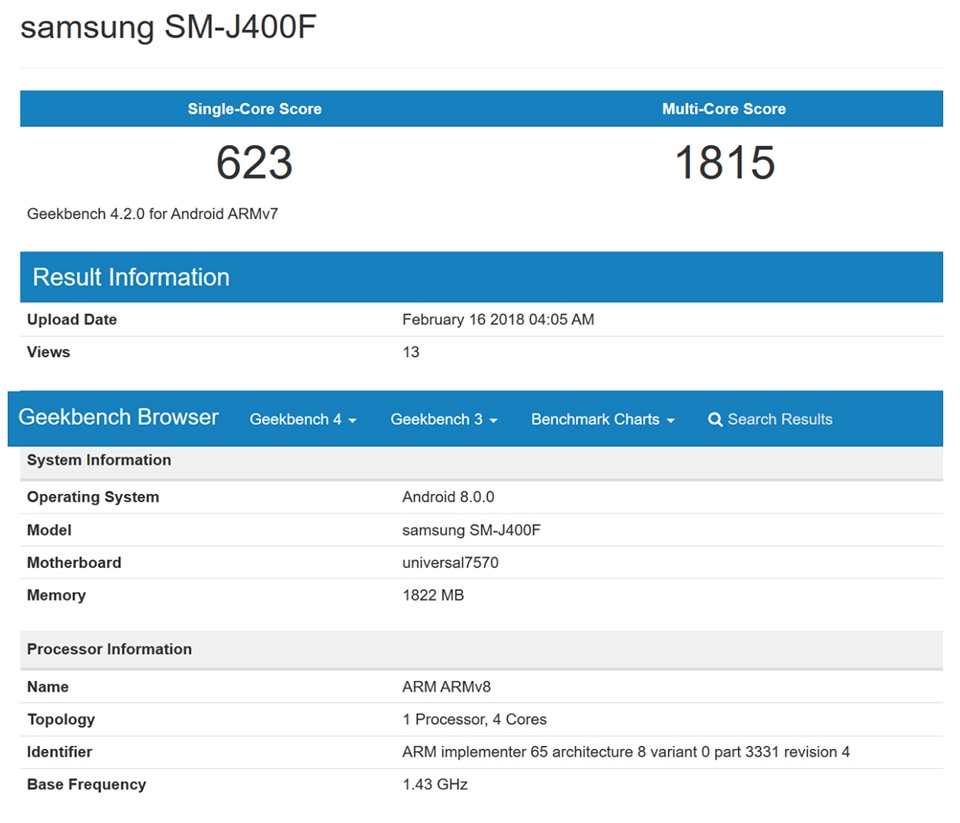This screenshot has height=823, width=960.
Task: Click the Views value 13
Action: point(411,352)
